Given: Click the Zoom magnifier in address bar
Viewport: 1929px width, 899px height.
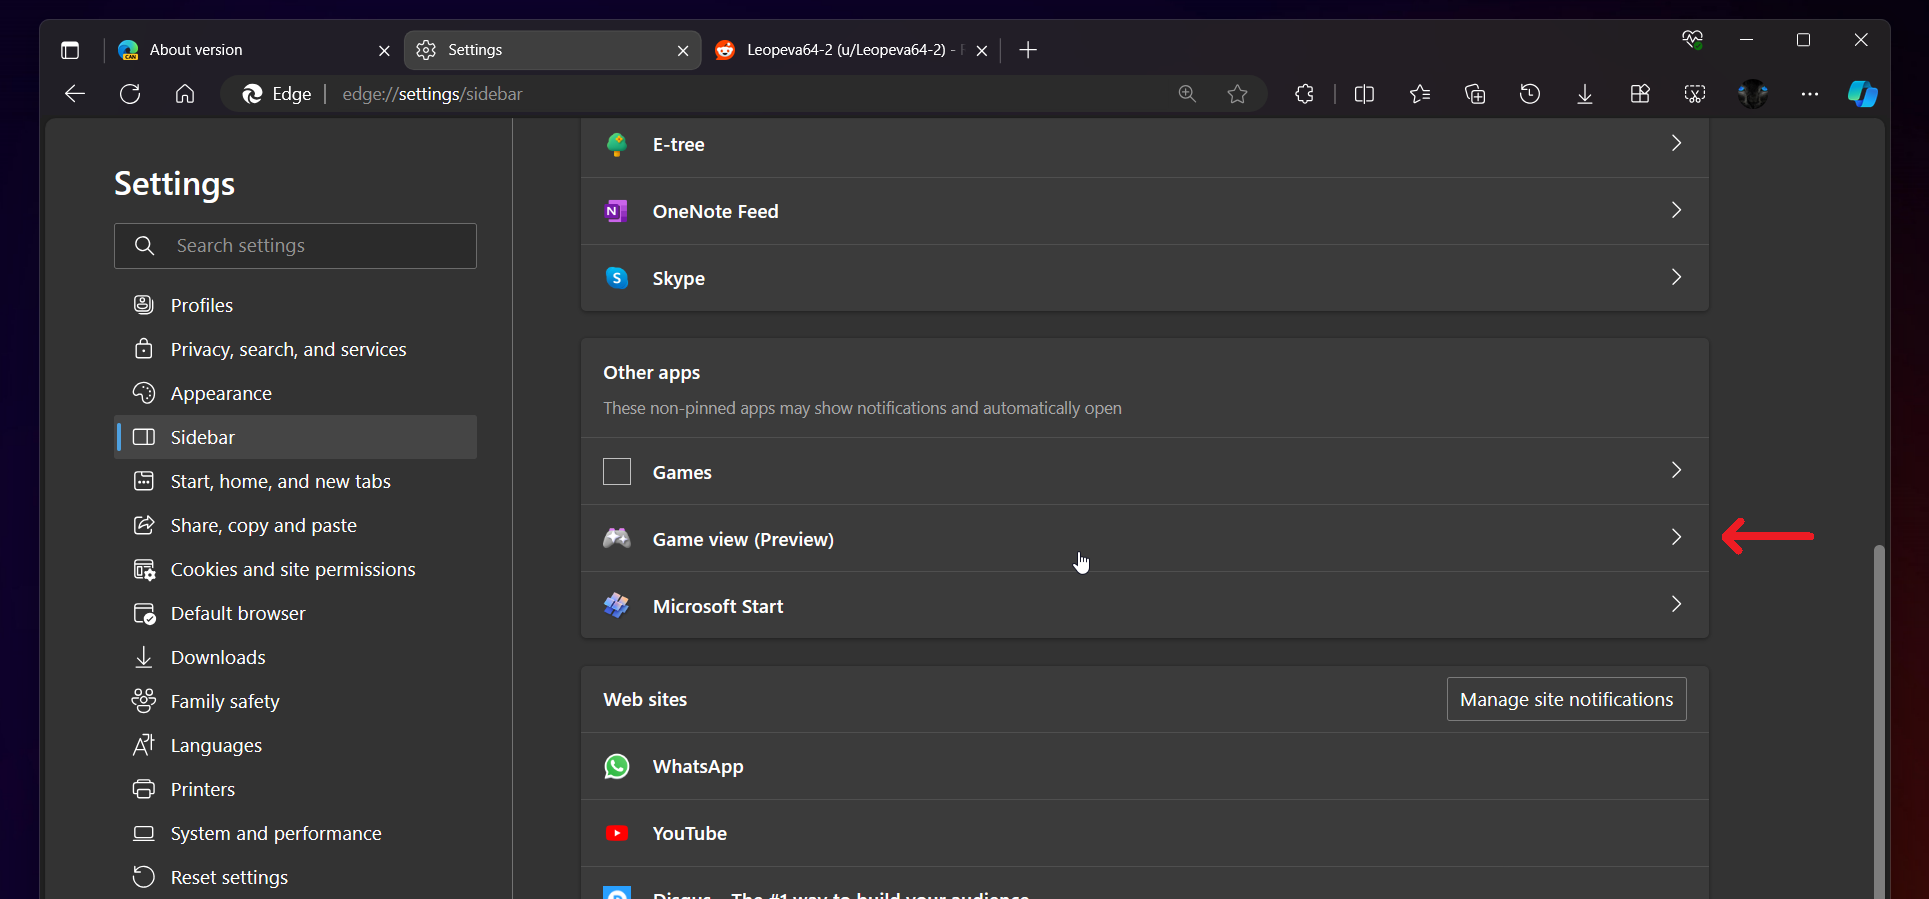Looking at the screenshot, I should (1187, 94).
